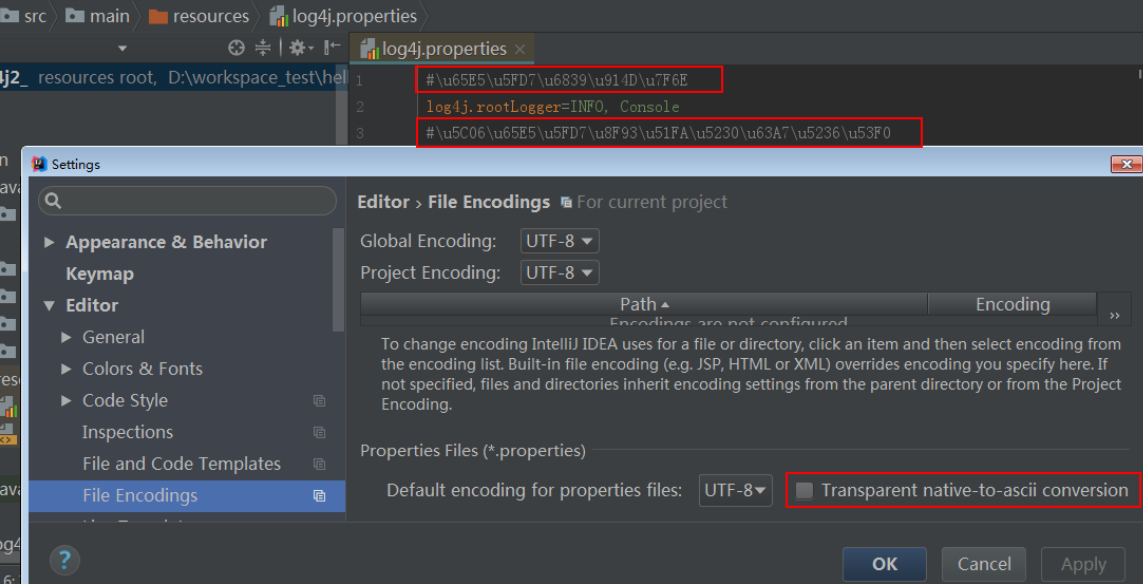The height and width of the screenshot is (584, 1143).
Task: Open Settings help question mark
Action: pyautogui.click(x=65, y=560)
